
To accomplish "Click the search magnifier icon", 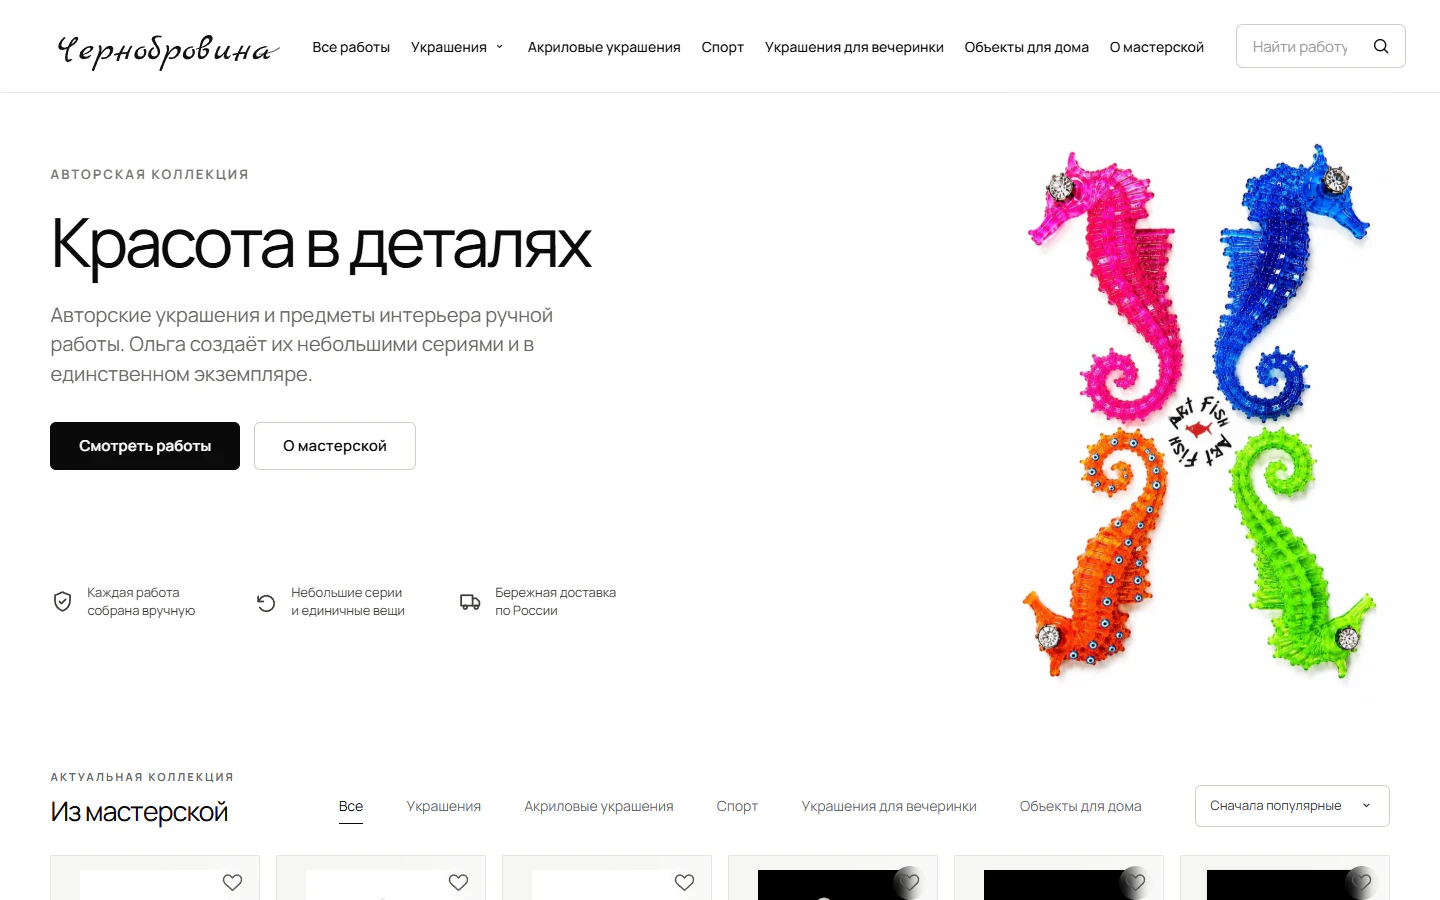I will coord(1381,46).
